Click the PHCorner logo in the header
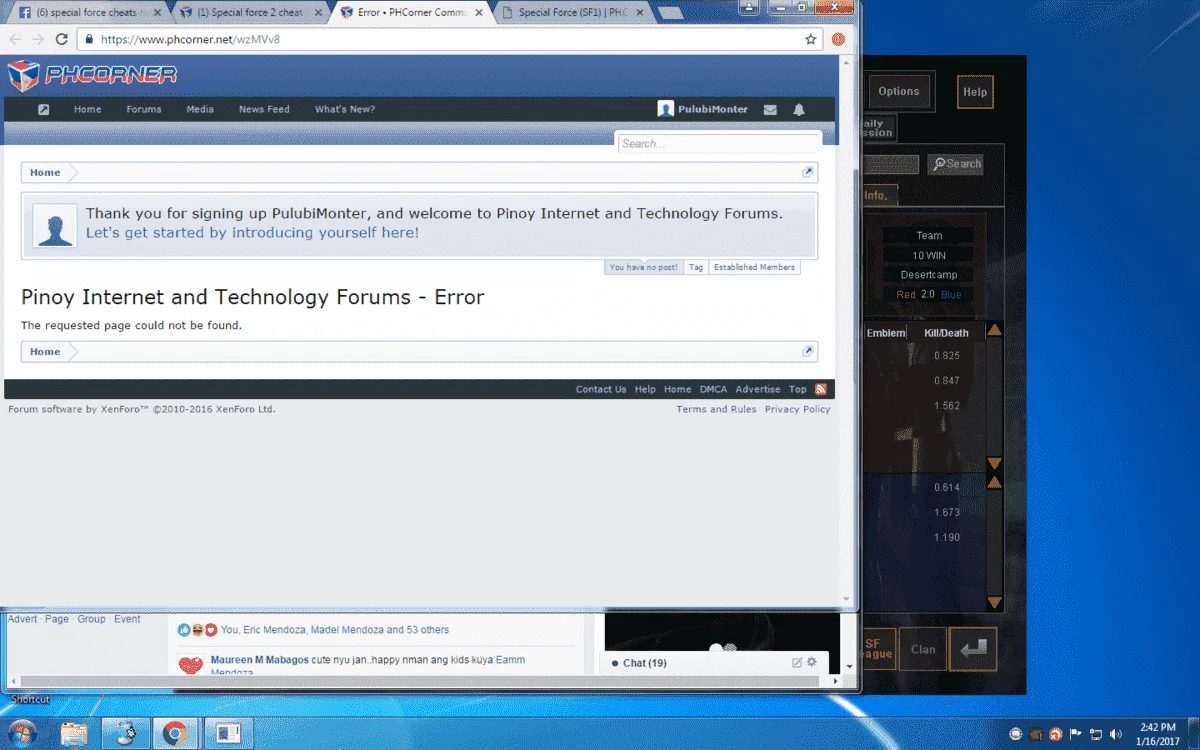 [x=92, y=75]
